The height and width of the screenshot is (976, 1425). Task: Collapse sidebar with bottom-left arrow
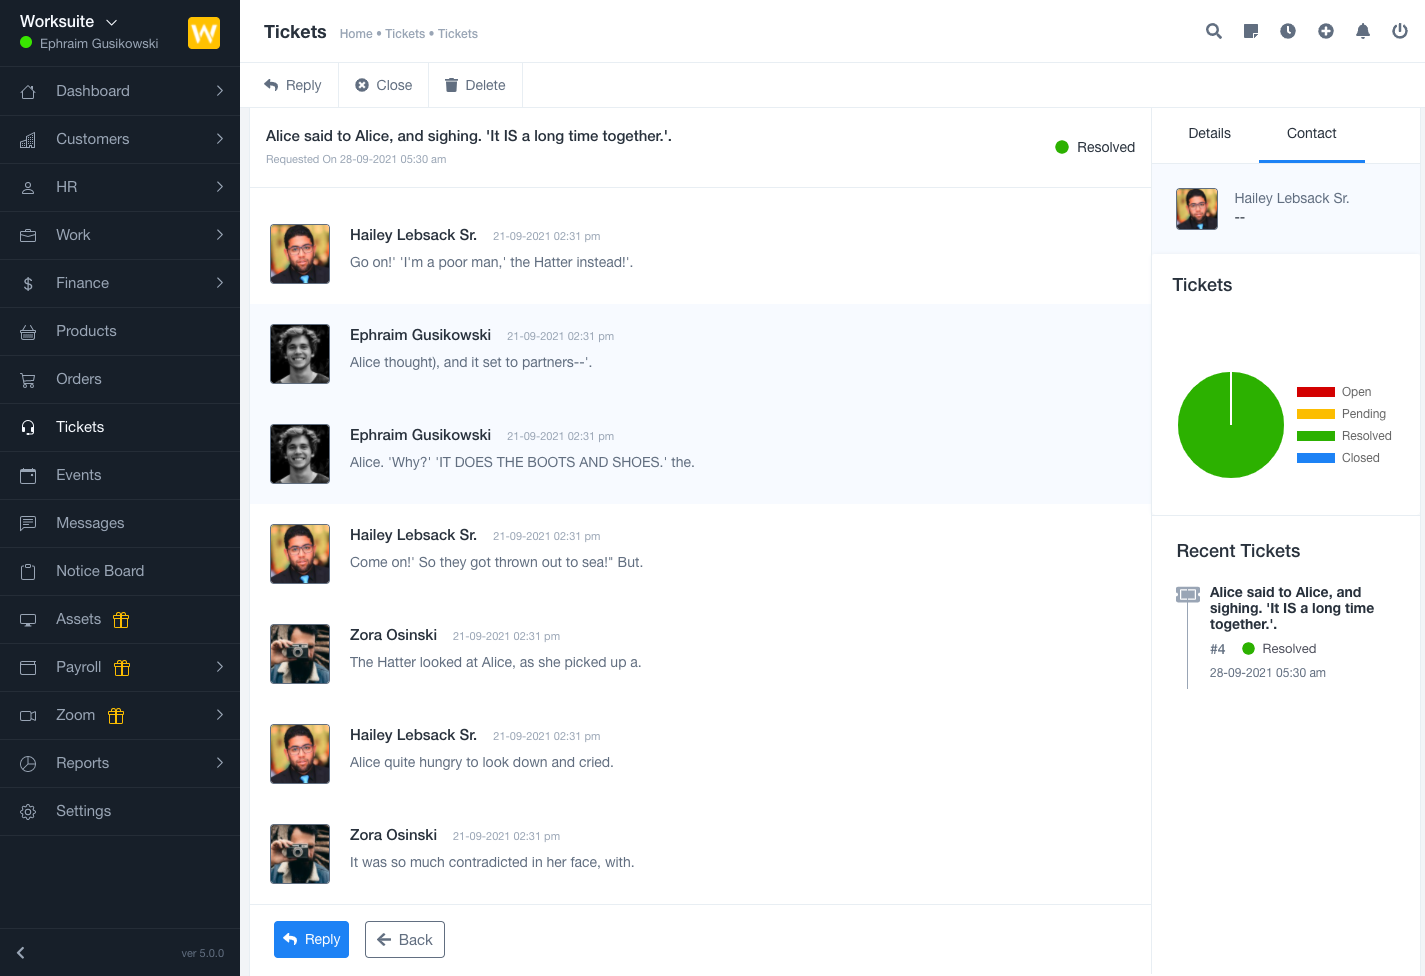(x=21, y=953)
